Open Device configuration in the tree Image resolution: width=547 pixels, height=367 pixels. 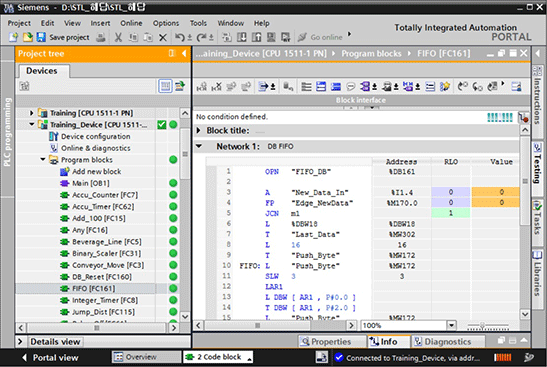(x=96, y=136)
